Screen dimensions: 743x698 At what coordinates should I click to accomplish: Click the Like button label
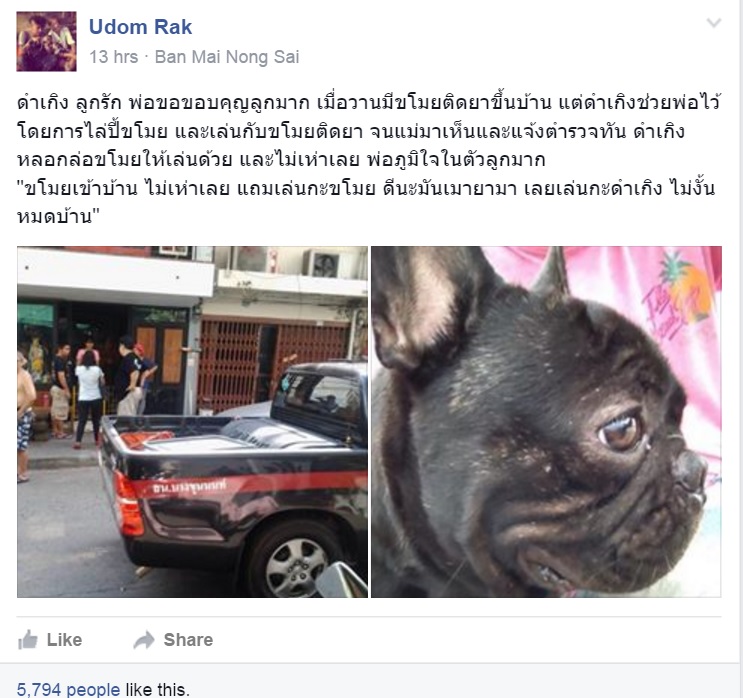click(x=64, y=640)
